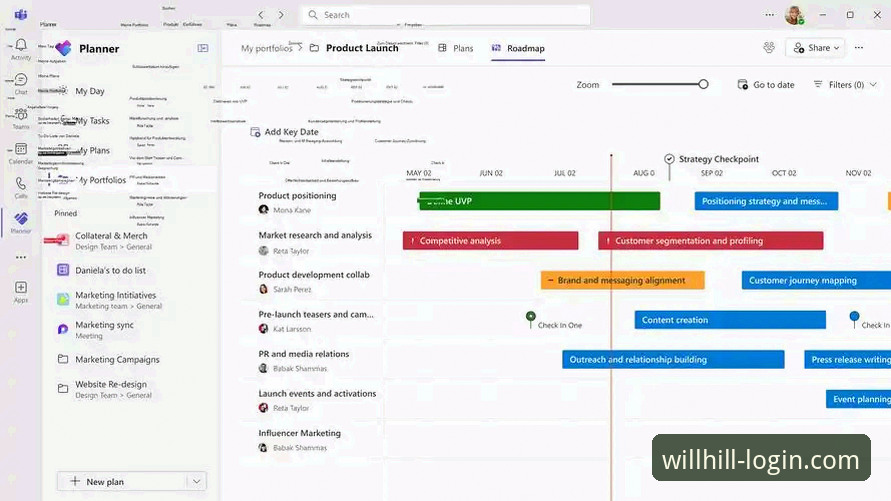891x501 pixels.
Task: Open more options ellipsis beside Share
Action: coord(859,48)
